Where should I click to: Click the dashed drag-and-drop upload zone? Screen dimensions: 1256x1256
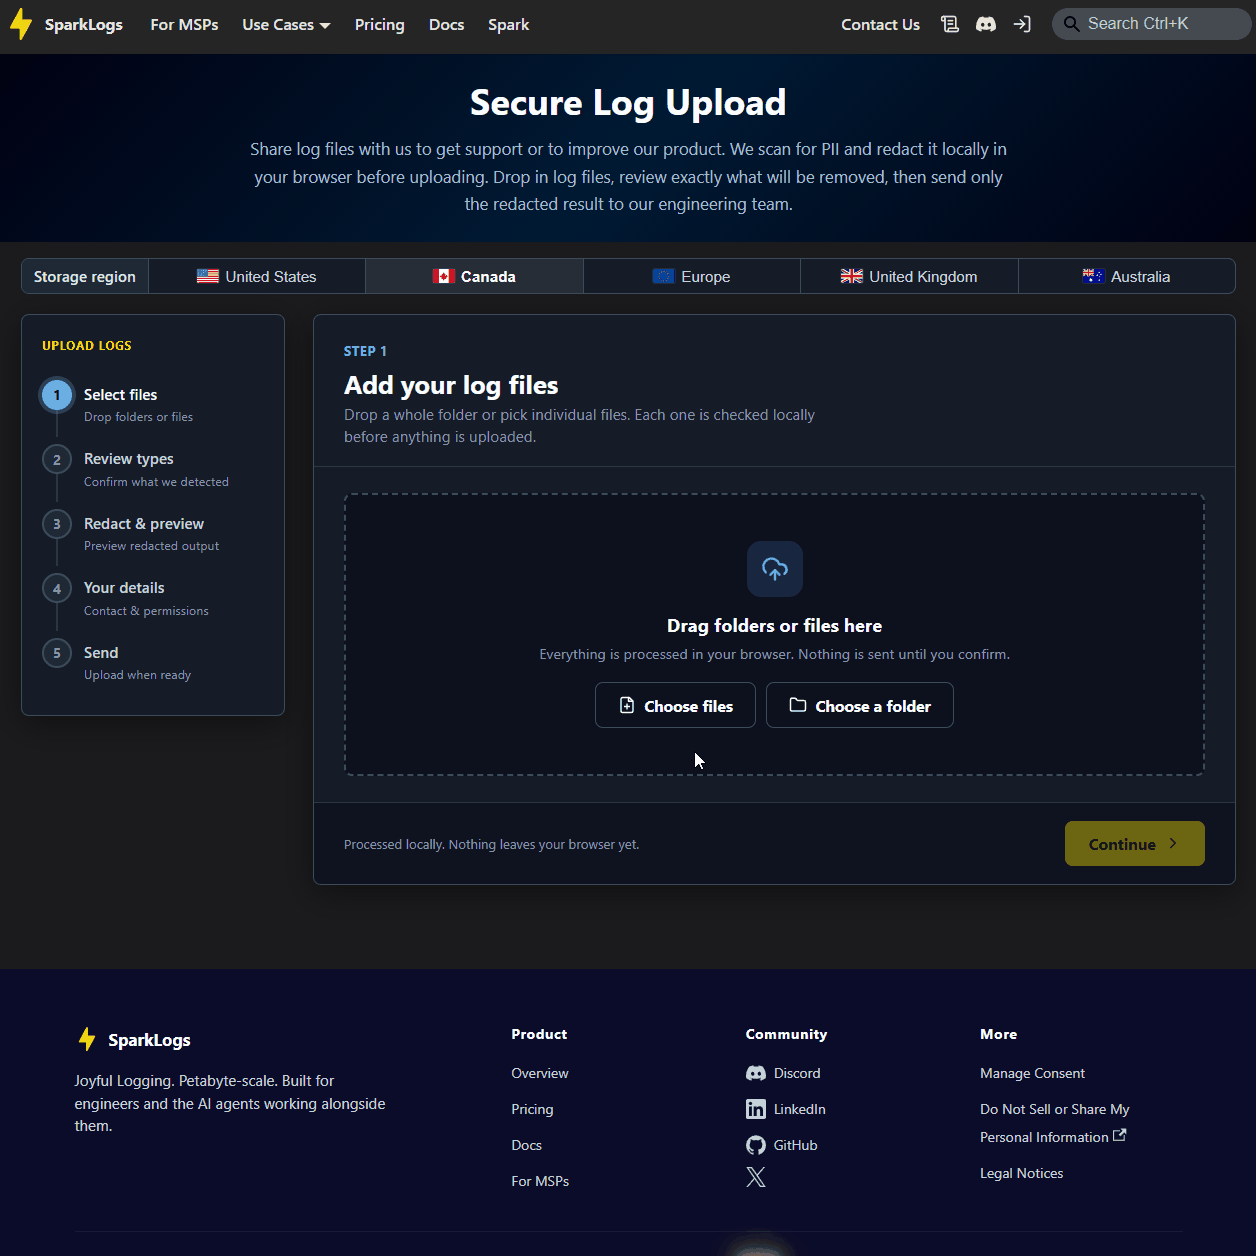[775, 634]
